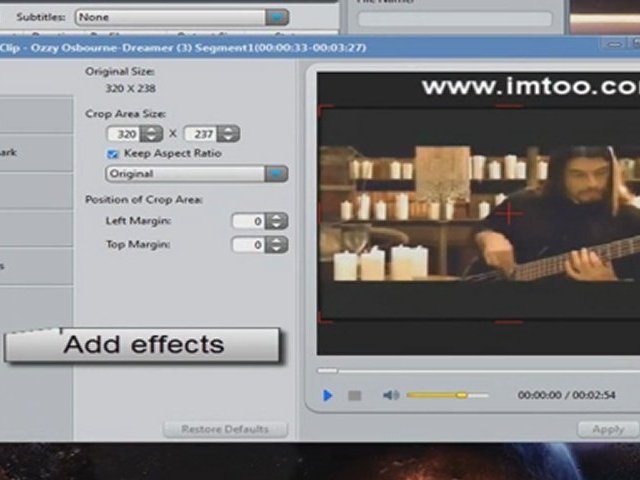Click the crop height spinner arrows

tap(228, 133)
